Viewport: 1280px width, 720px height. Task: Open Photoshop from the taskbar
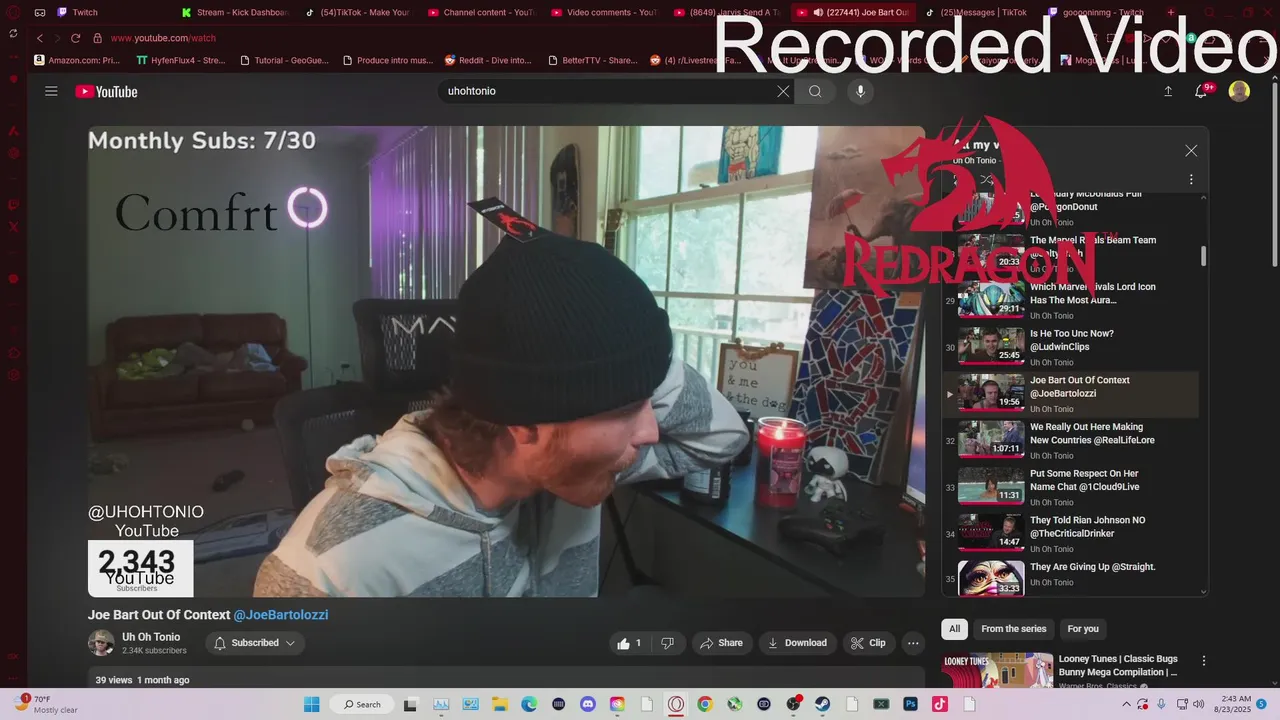click(x=911, y=704)
